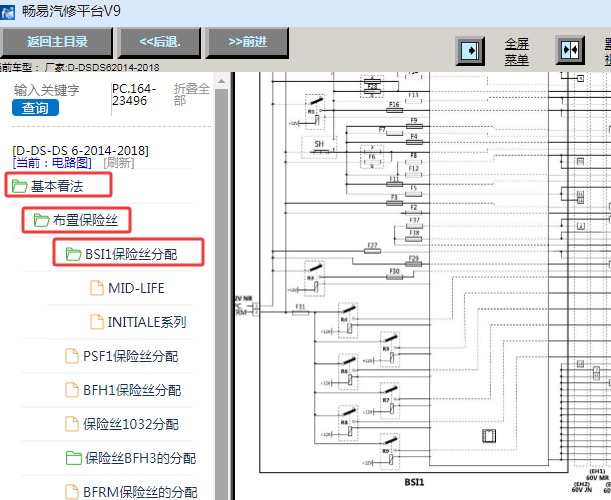Click the 返回主目录 button
Viewport: 611px width, 500px height.
pyautogui.click(x=57, y=42)
